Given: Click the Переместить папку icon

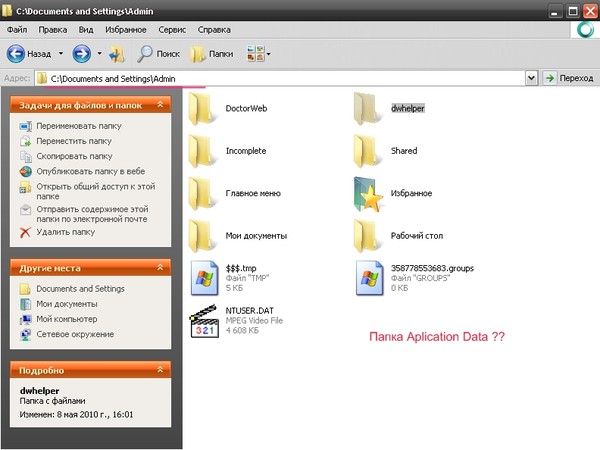Looking at the screenshot, I should point(26,141).
